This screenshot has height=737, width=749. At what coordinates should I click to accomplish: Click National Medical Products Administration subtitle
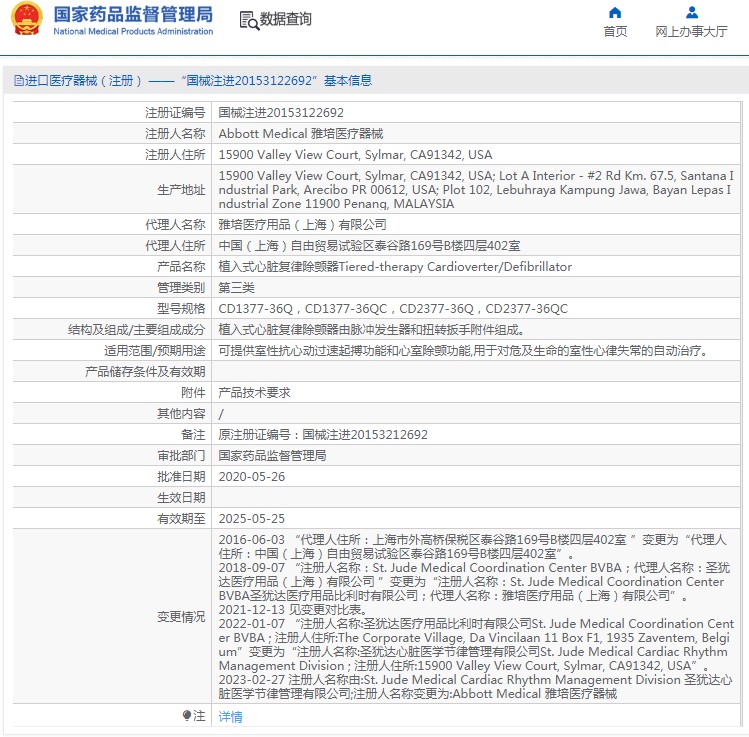click(x=133, y=32)
